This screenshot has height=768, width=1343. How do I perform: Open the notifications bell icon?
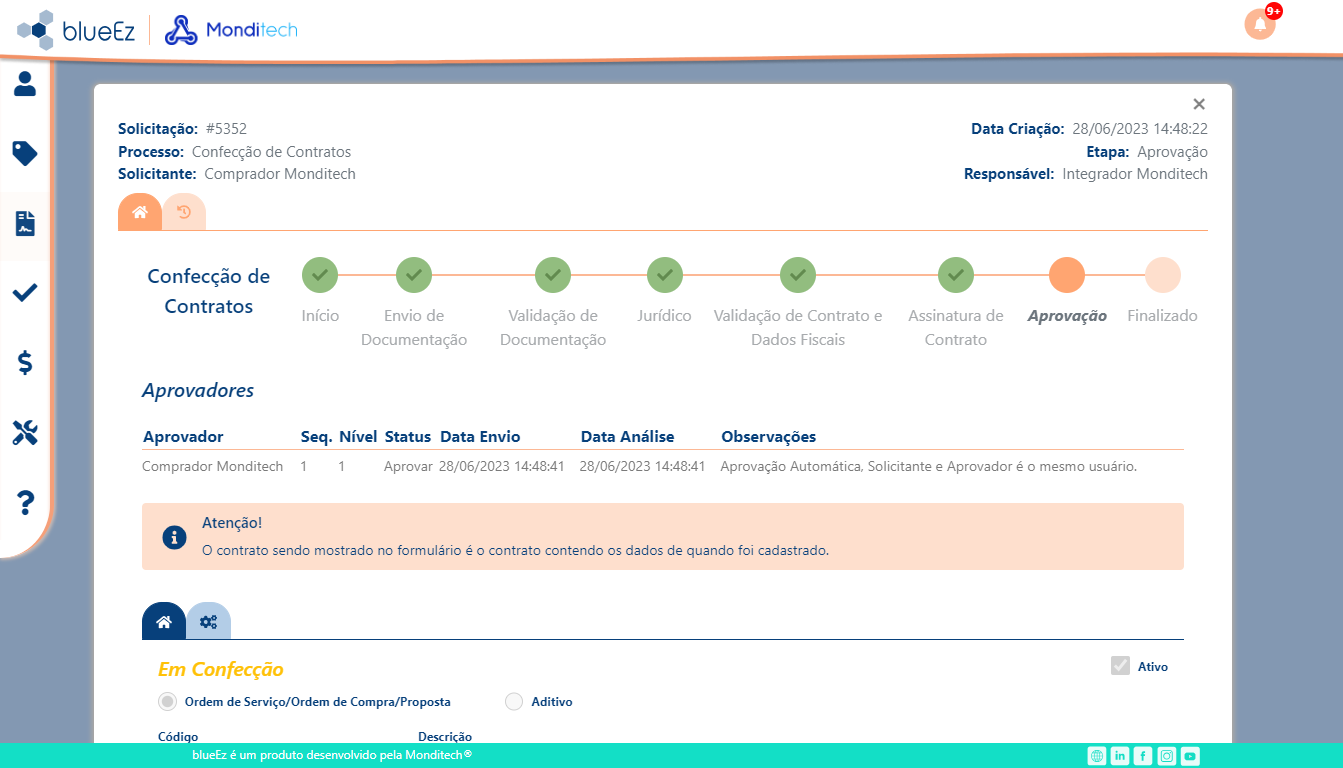click(1260, 24)
